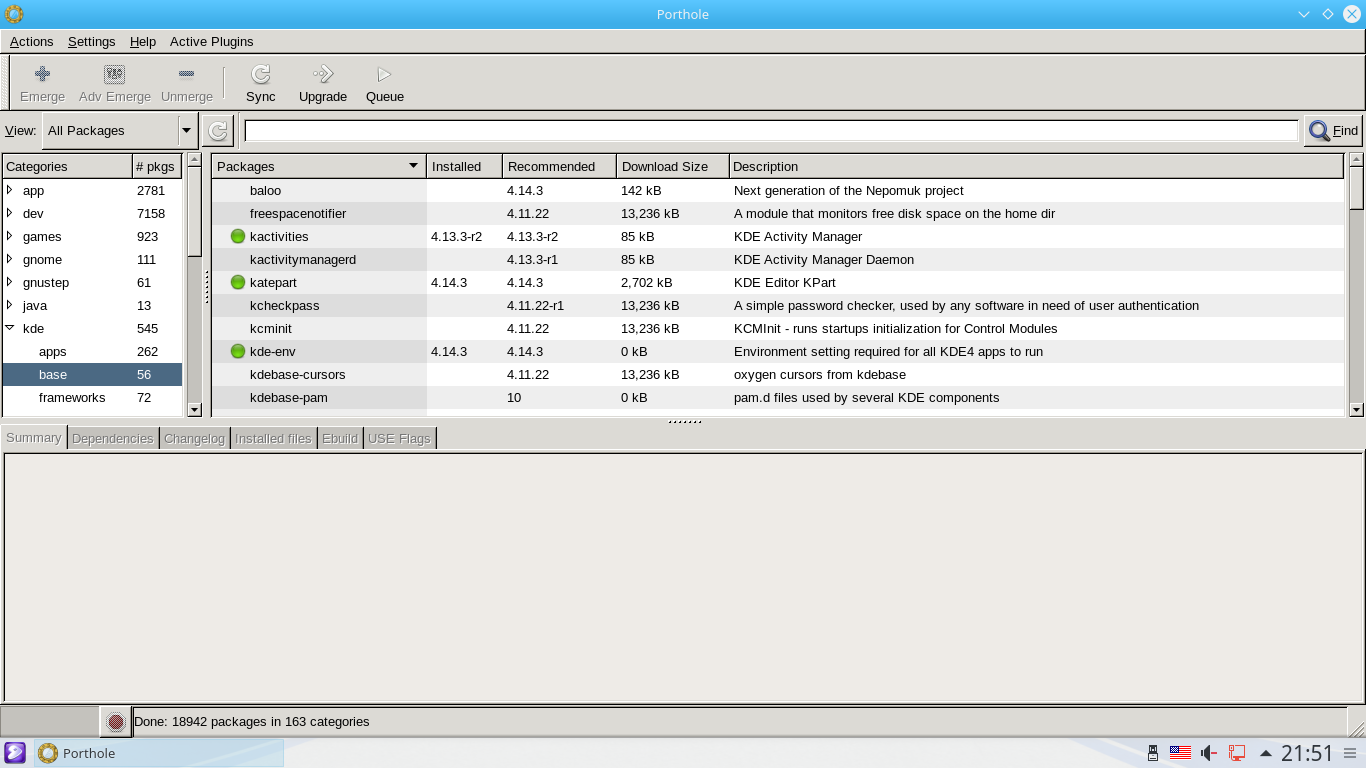
Task: Select the apps subcategory under kde
Action: pyautogui.click(x=93, y=352)
